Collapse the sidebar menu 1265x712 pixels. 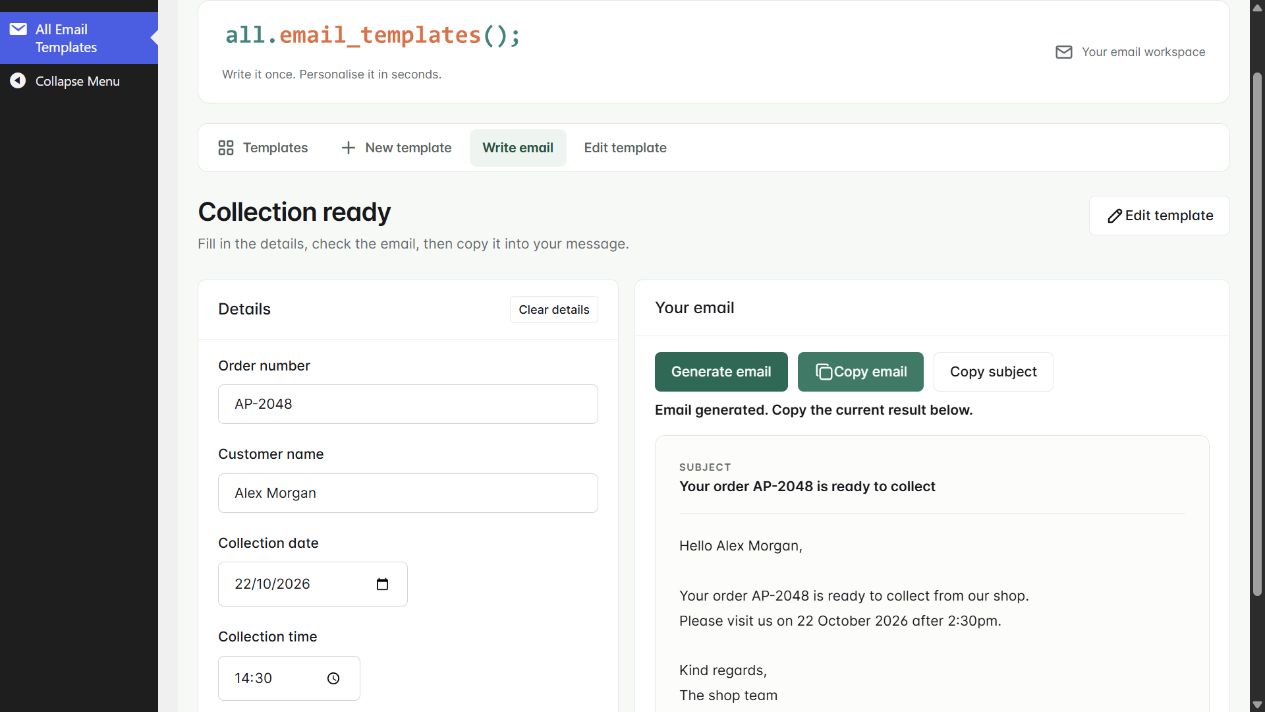79,81
